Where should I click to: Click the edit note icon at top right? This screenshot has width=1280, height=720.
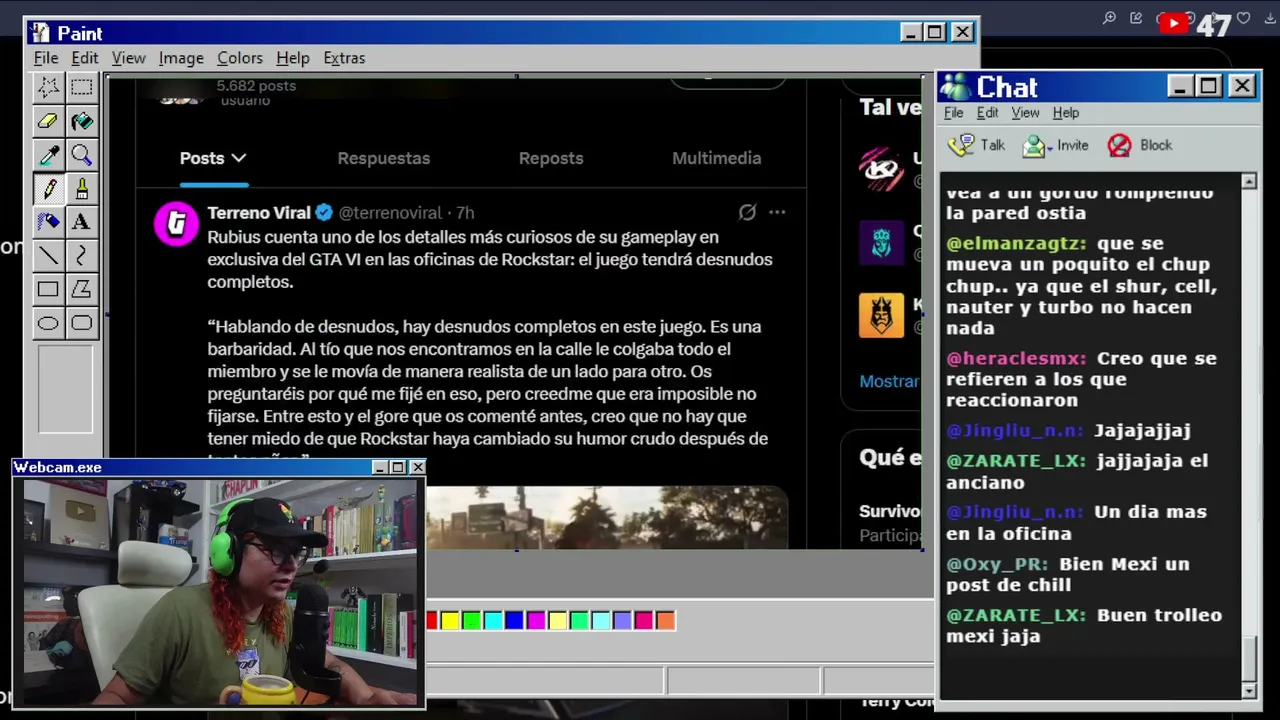pos(1136,18)
